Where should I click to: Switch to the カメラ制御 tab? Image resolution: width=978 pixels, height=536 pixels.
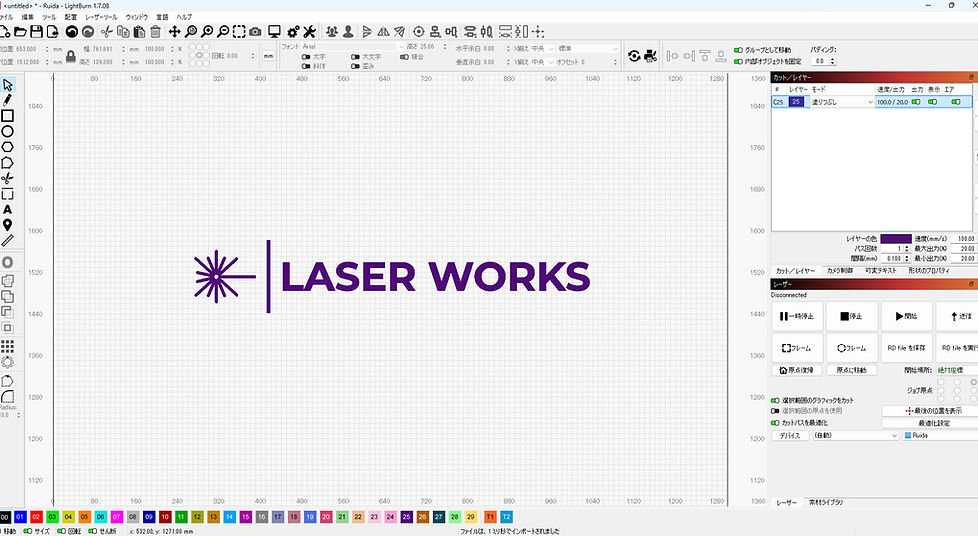click(840, 271)
